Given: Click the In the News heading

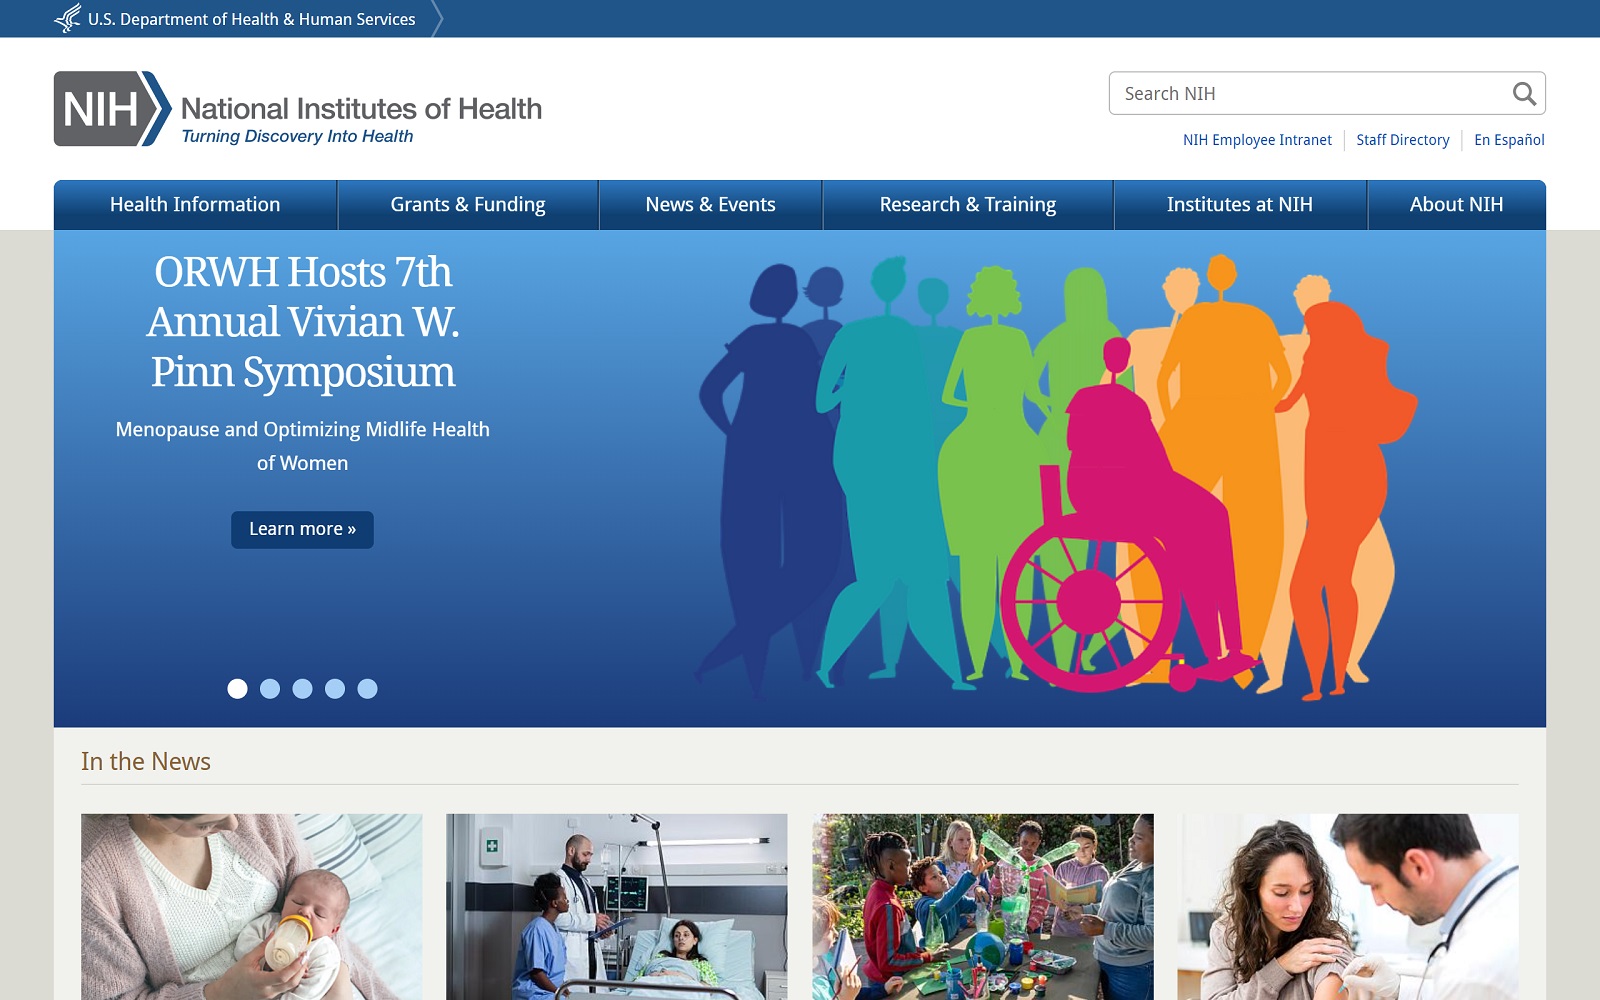Looking at the screenshot, I should [x=146, y=762].
